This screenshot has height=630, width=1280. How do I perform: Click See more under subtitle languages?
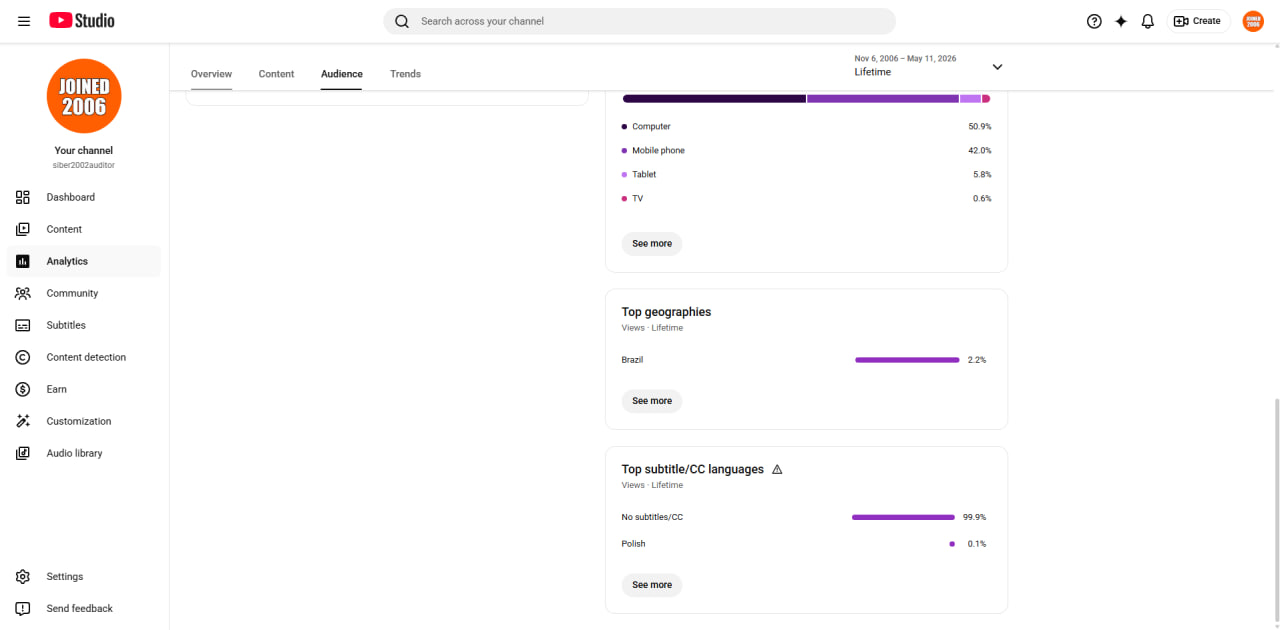pyautogui.click(x=652, y=585)
